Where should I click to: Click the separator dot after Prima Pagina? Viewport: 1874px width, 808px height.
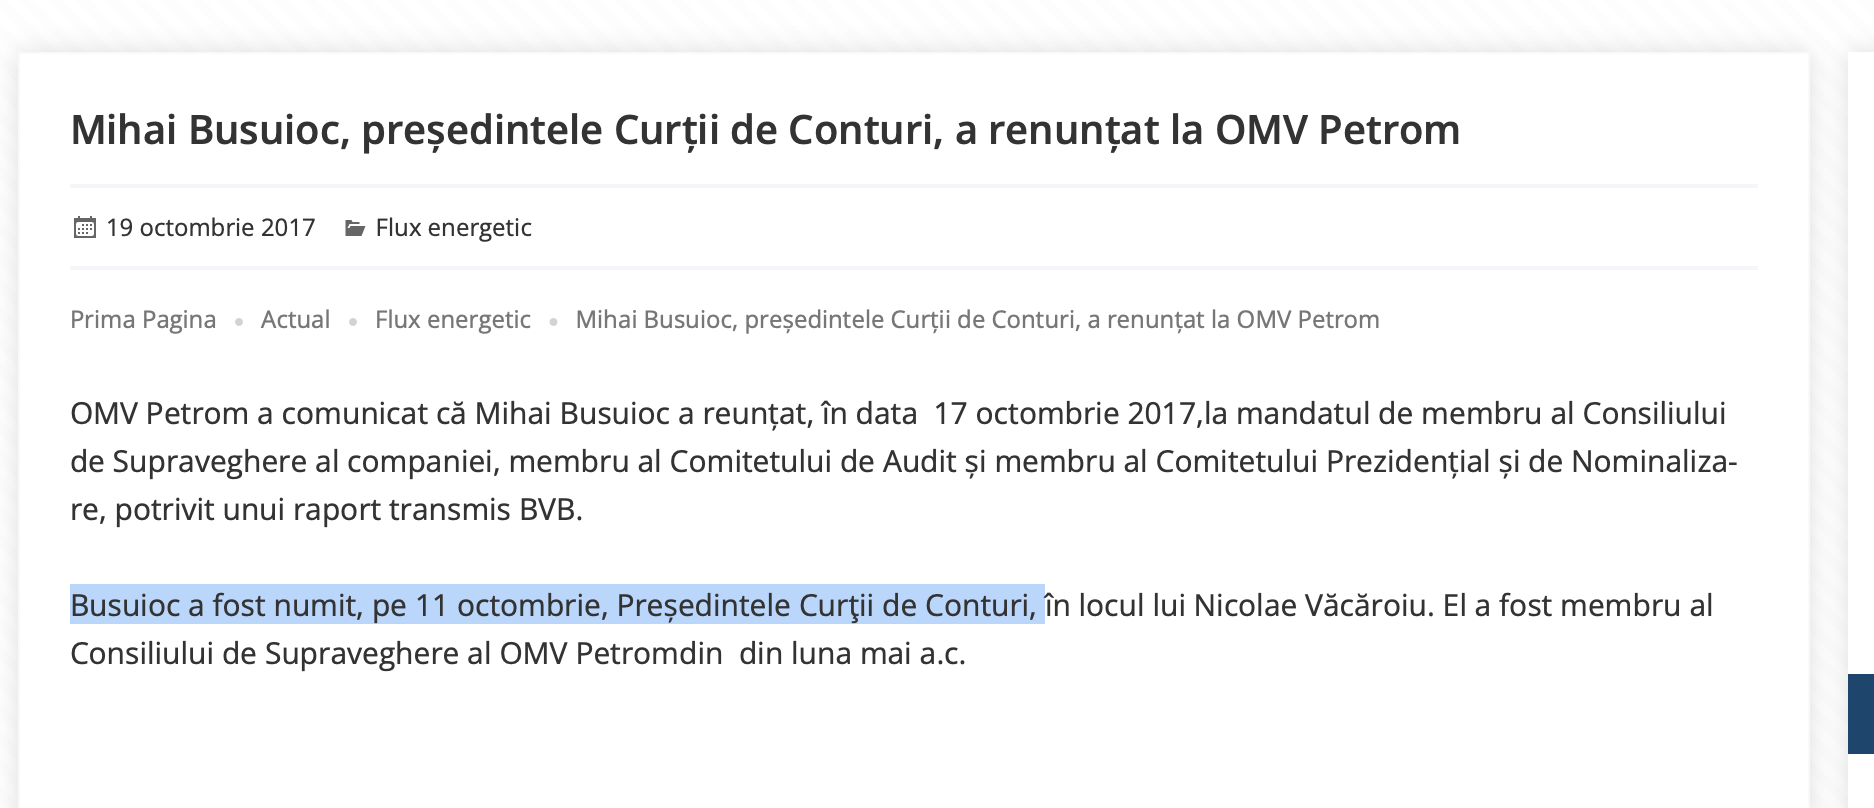(239, 322)
